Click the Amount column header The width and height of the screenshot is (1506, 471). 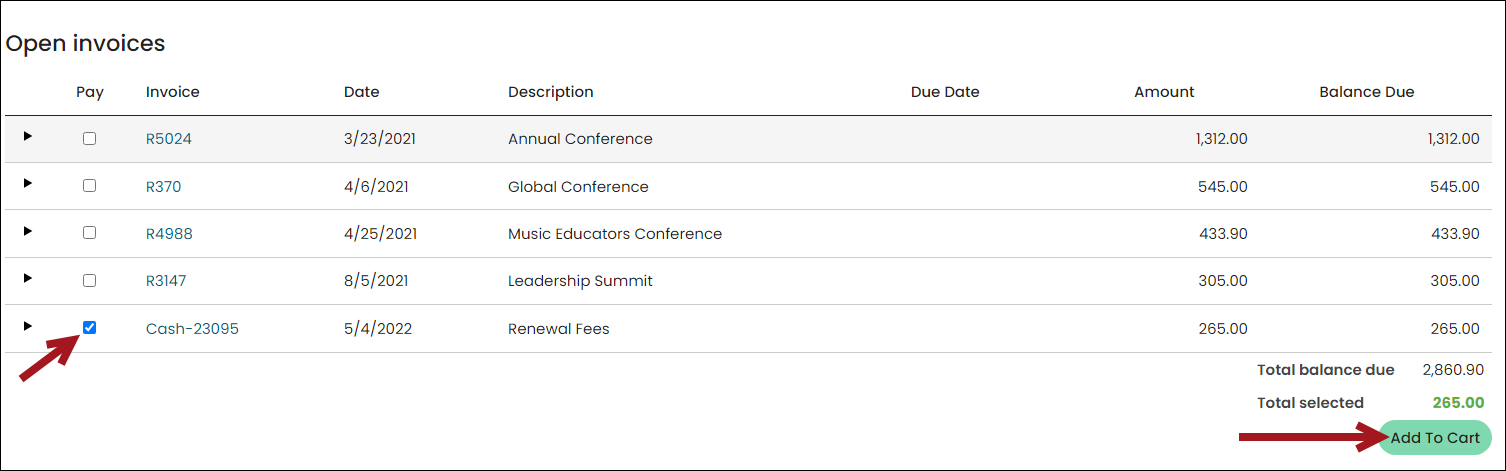(1164, 92)
